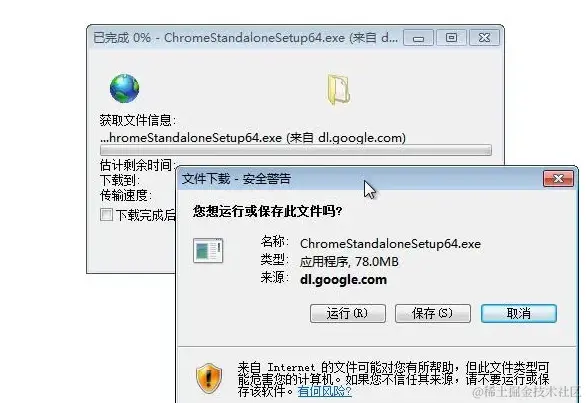Minimize the ChromeStandaloneSetup64 download window
The height and width of the screenshot is (403, 586).
(419, 38)
